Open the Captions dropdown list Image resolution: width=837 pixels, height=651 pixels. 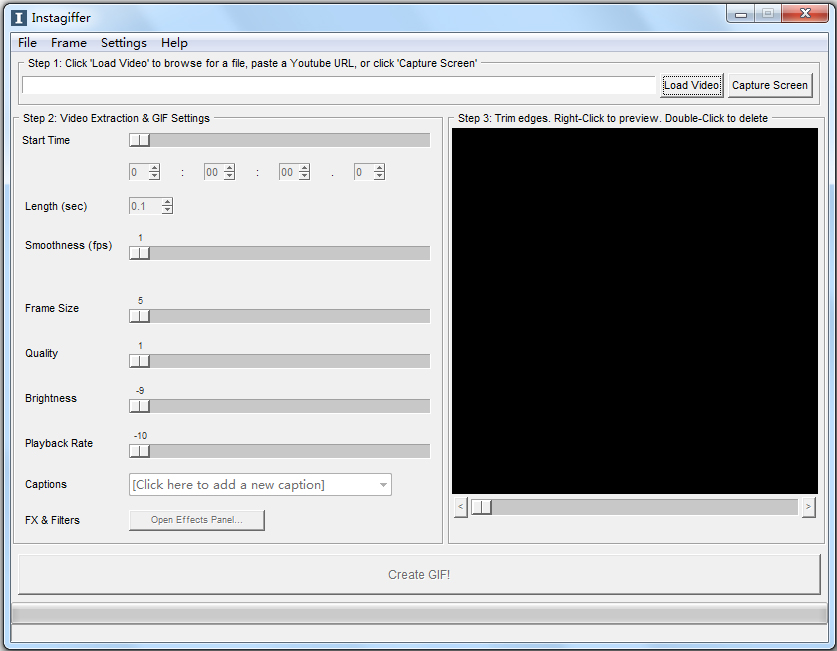point(383,484)
